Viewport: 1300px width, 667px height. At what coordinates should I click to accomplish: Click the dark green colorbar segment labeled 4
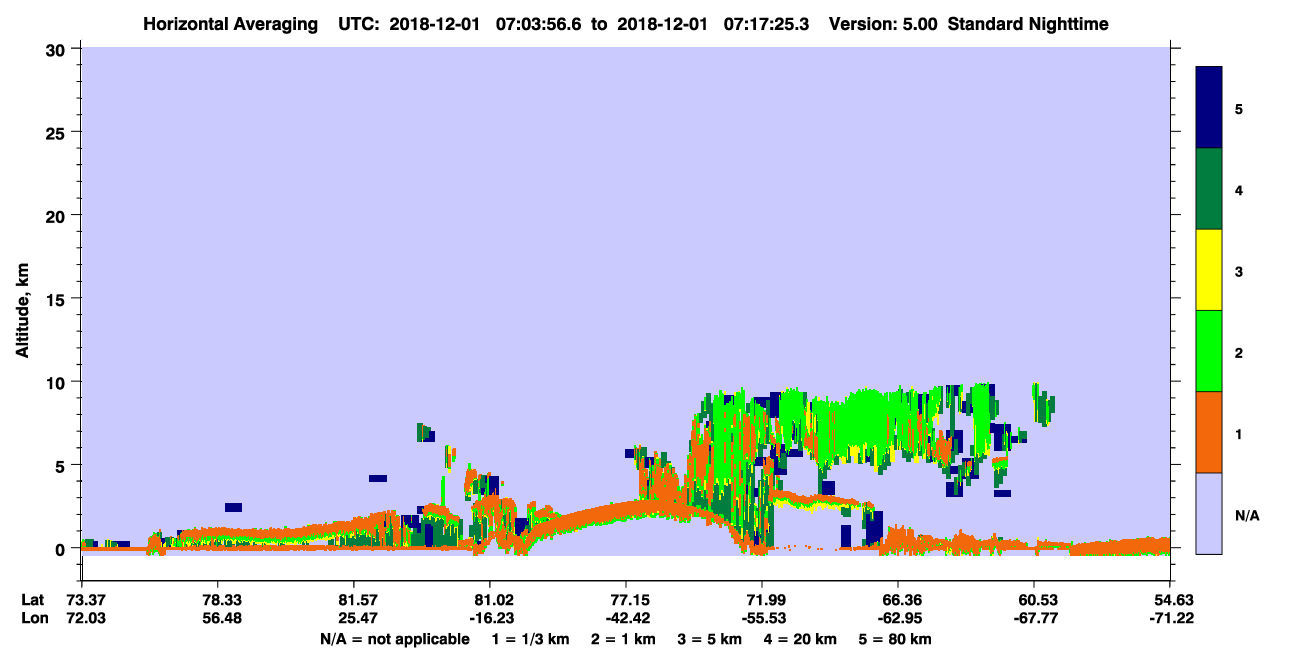pos(1209,189)
